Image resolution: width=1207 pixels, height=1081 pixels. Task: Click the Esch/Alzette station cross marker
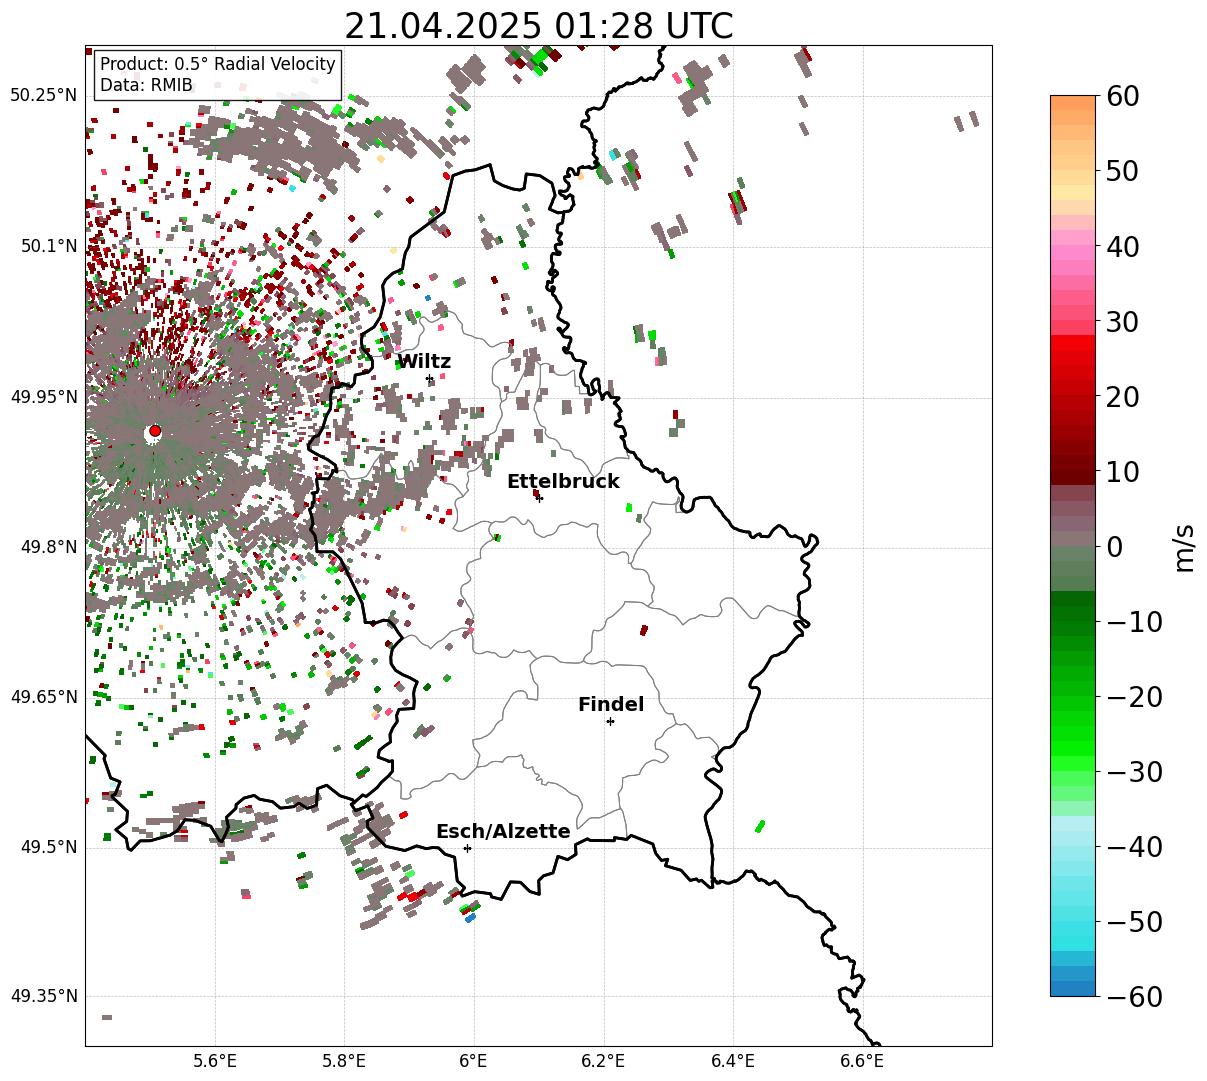point(467,848)
